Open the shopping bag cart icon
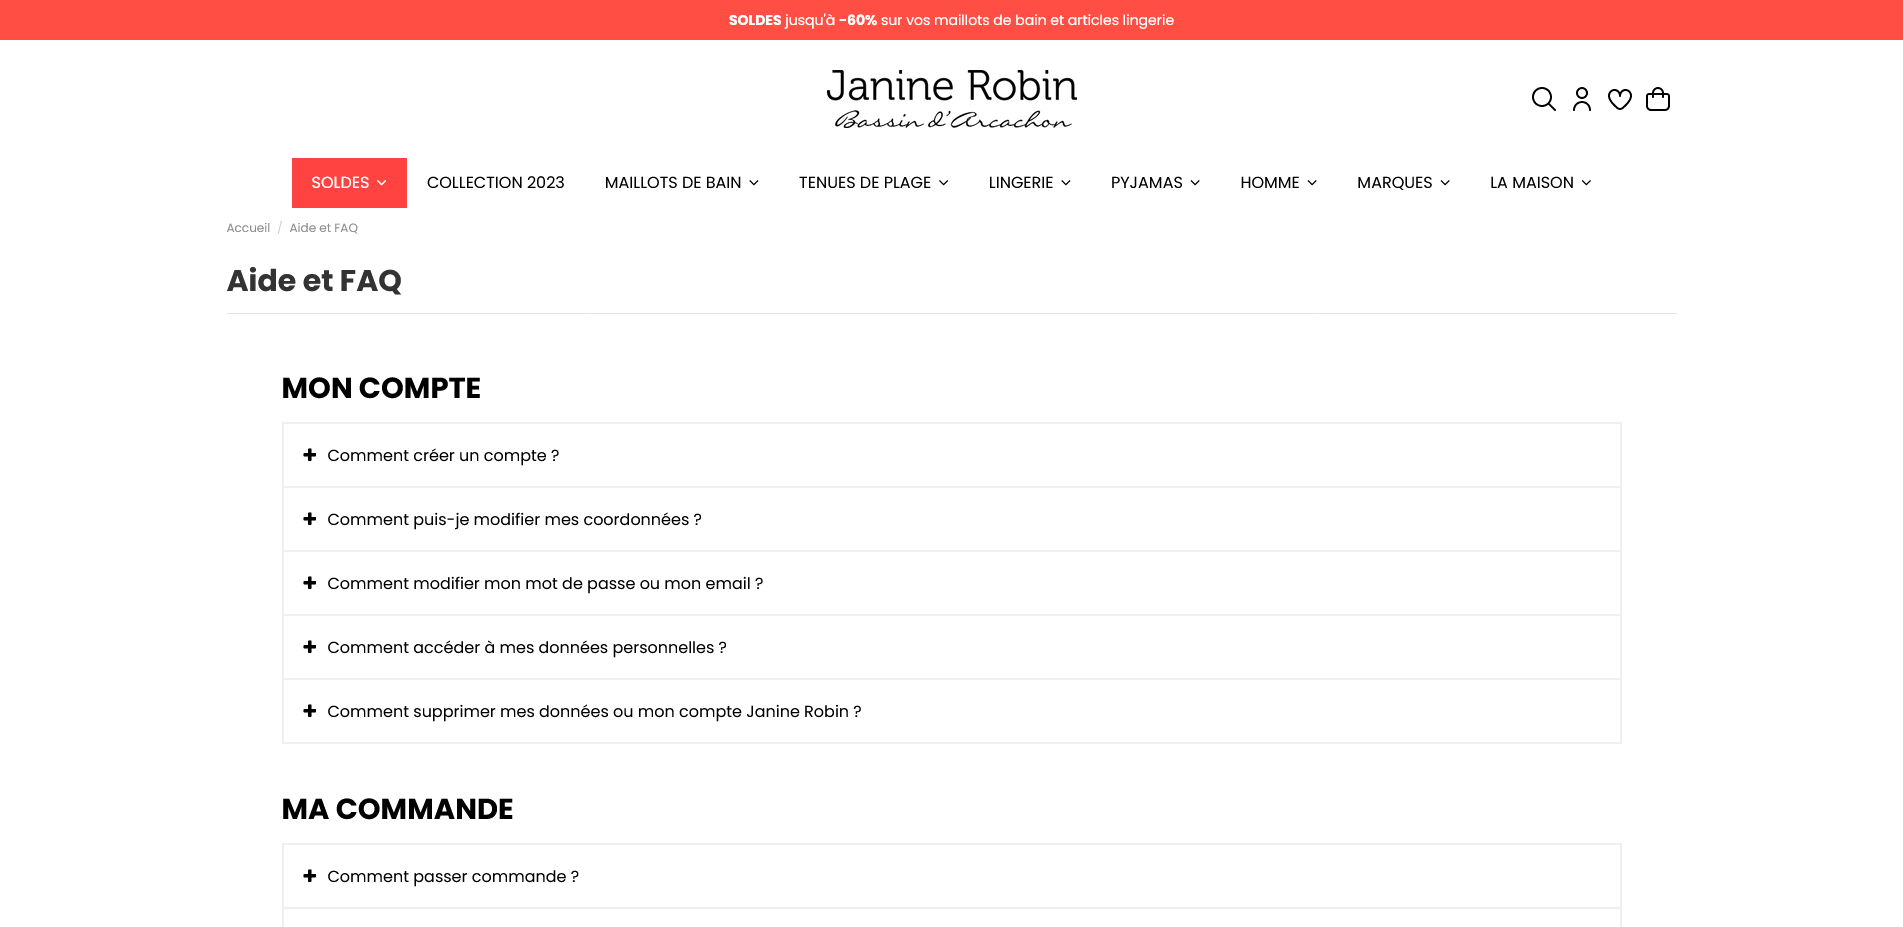Image resolution: width=1903 pixels, height=927 pixels. [x=1657, y=99]
